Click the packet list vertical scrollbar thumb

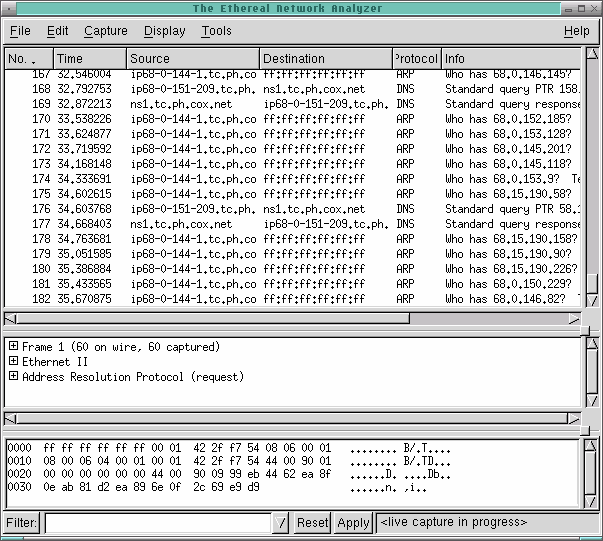592,284
